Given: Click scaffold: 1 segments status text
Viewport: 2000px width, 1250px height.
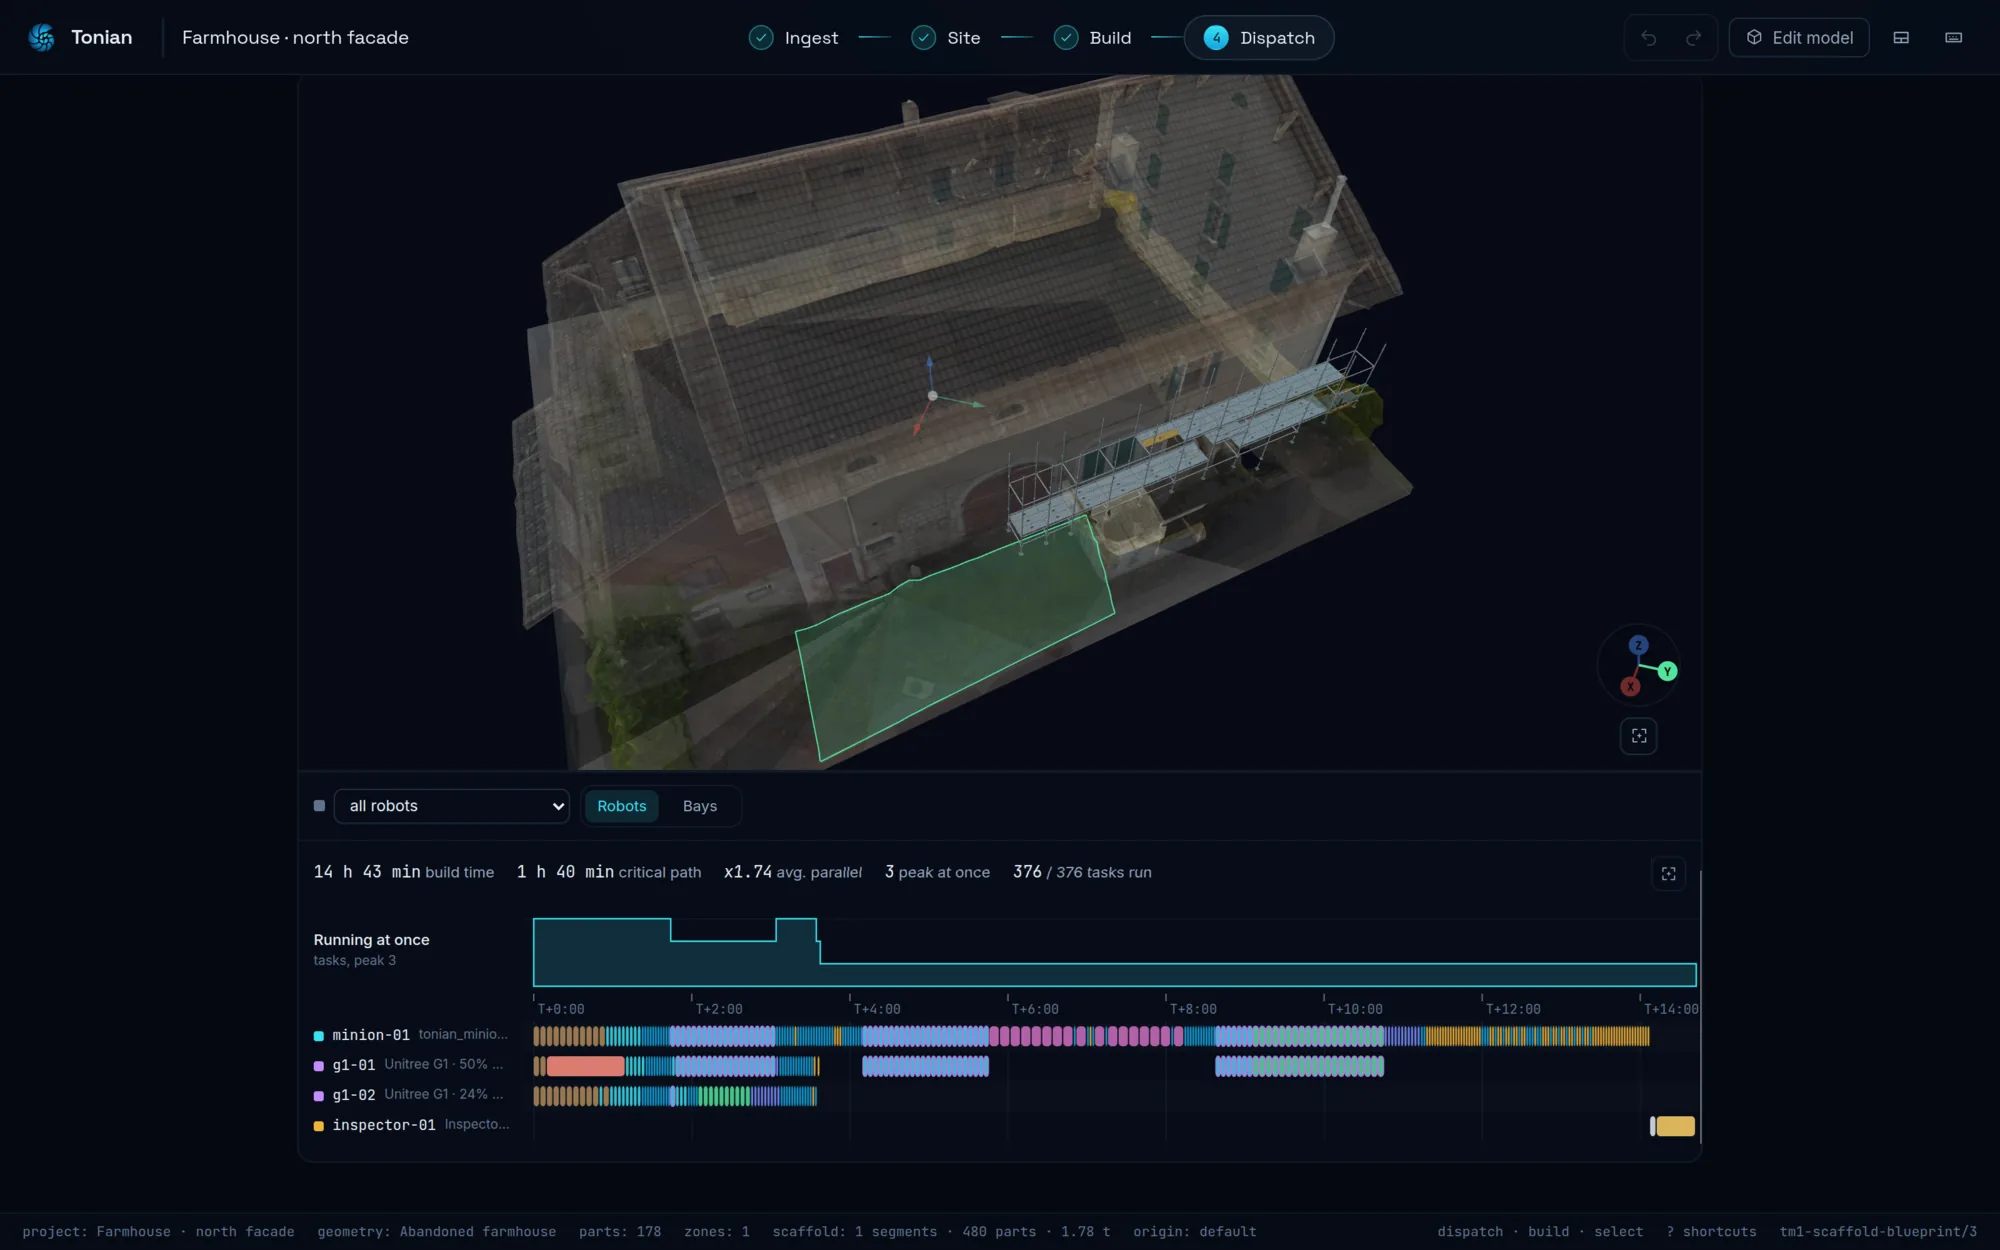Looking at the screenshot, I should pos(854,1231).
